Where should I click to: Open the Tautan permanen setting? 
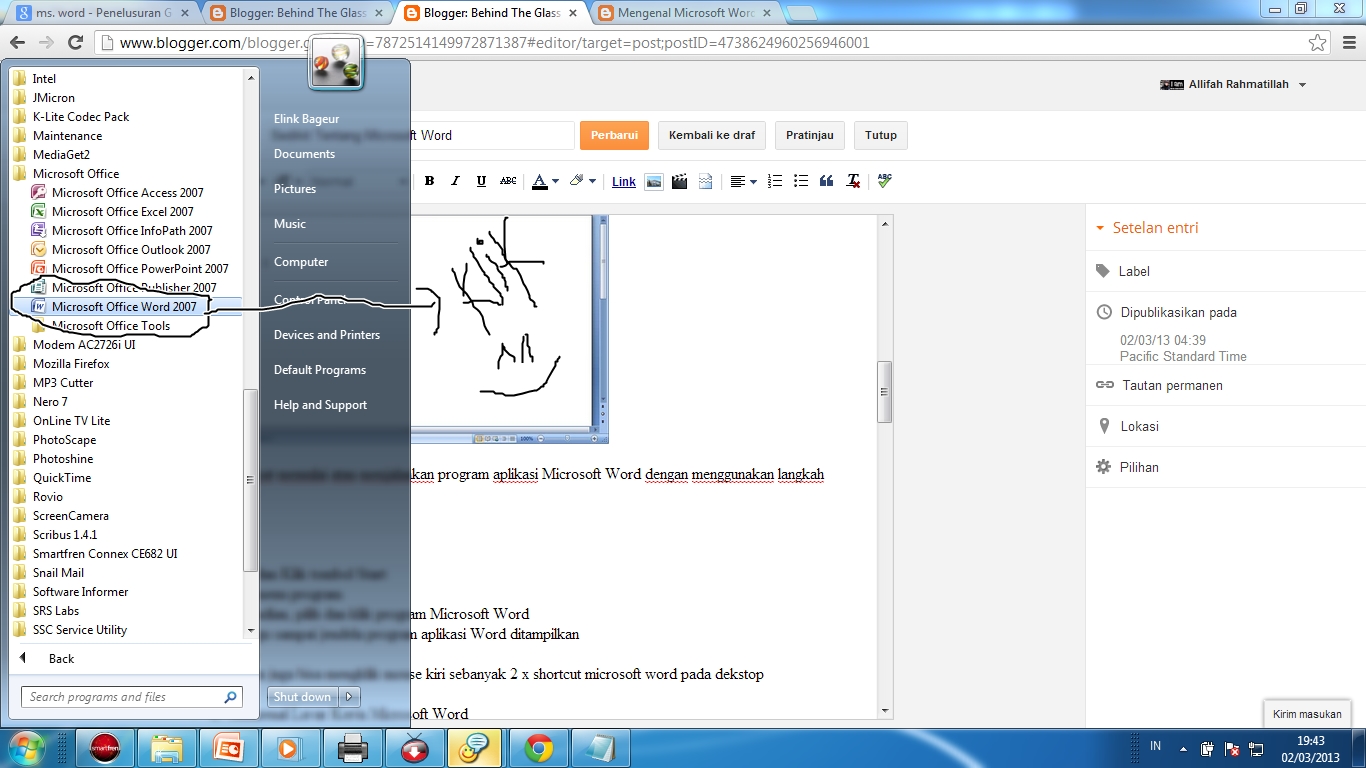[1172, 386]
